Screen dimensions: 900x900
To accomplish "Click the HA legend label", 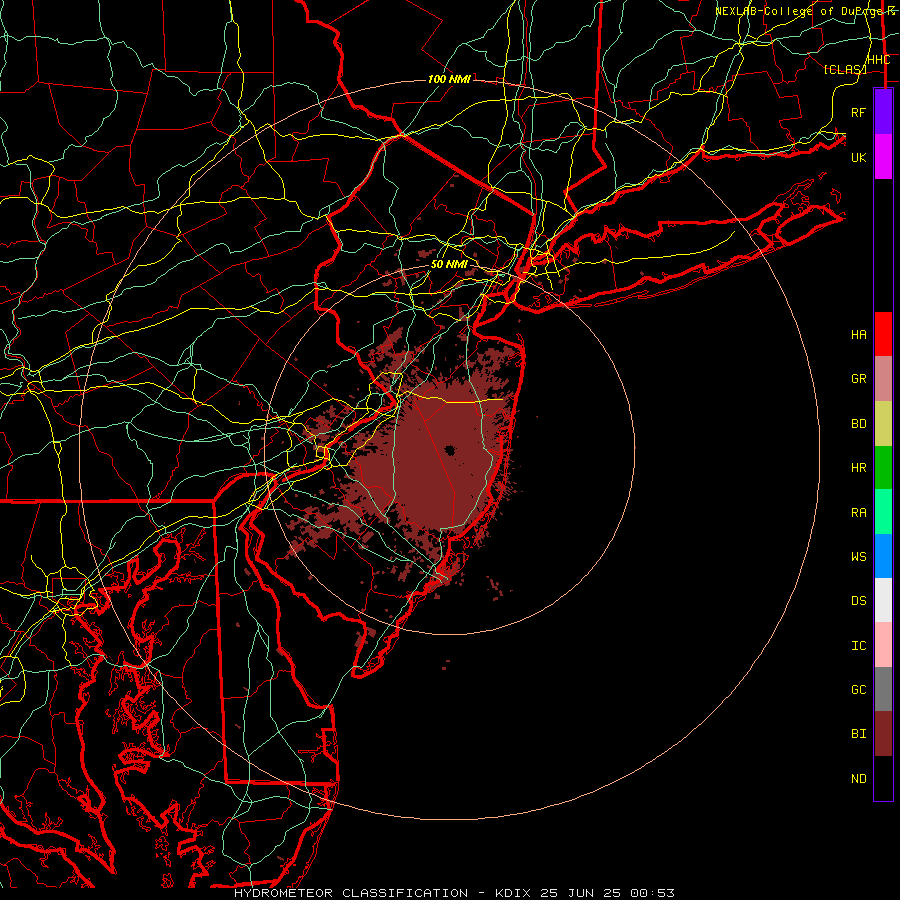I will [x=859, y=335].
